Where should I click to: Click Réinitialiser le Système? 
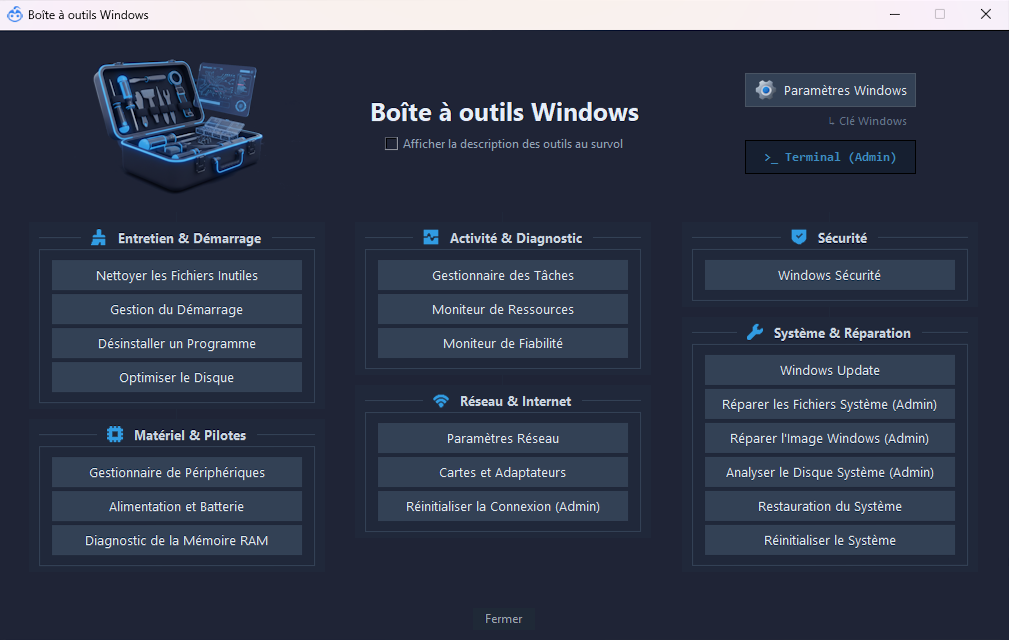[x=829, y=540]
